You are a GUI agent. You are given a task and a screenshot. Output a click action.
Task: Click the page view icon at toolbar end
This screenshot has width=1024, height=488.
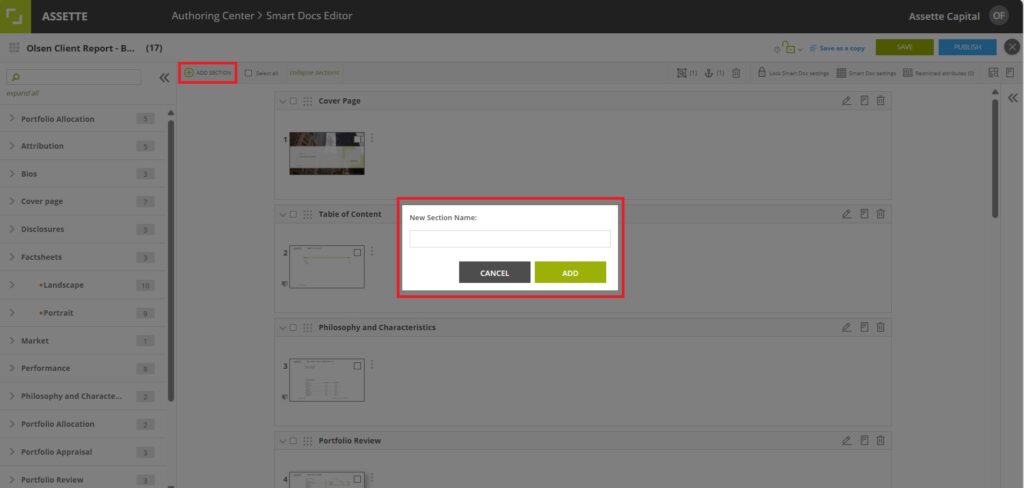click(x=1010, y=73)
